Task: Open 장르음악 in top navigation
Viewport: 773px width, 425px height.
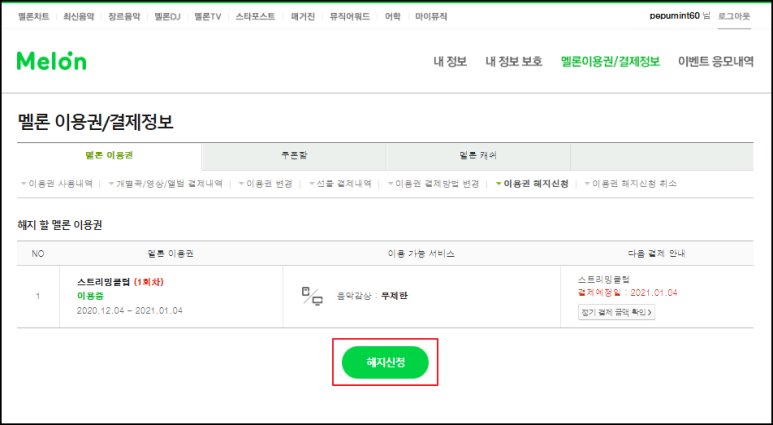Action: click(x=124, y=16)
